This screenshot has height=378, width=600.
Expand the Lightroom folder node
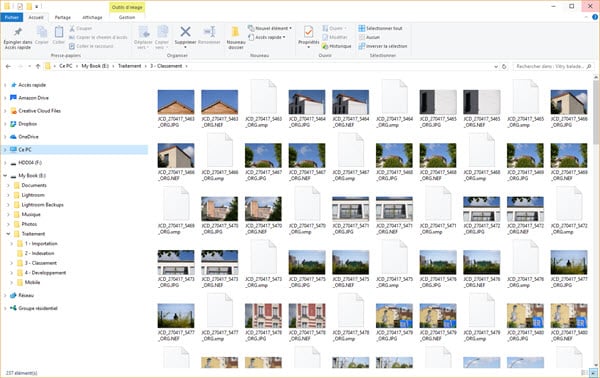tap(8, 195)
